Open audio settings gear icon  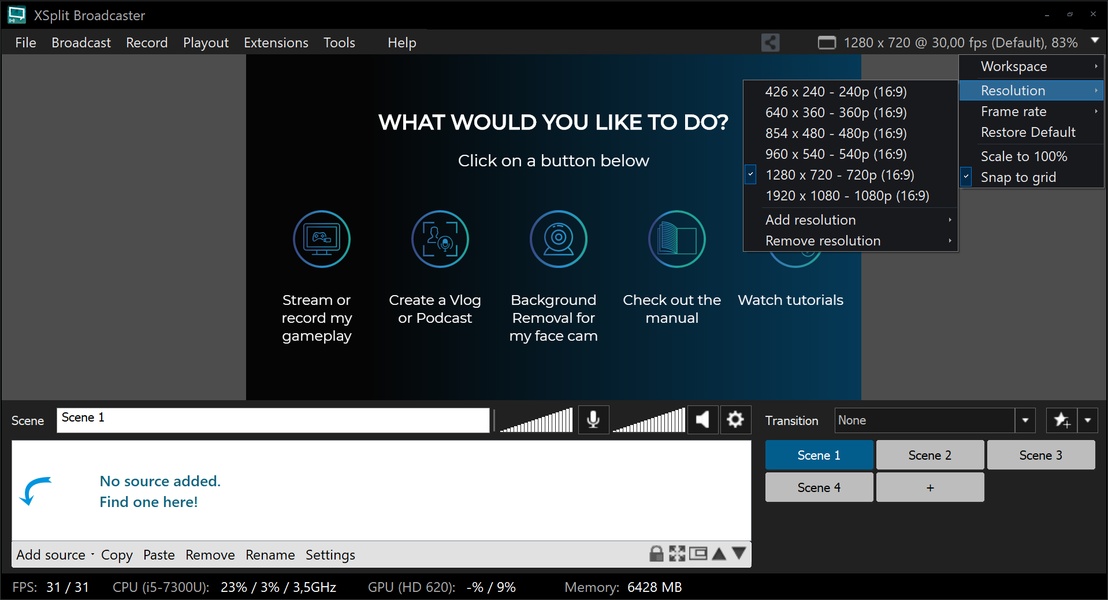pos(736,420)
